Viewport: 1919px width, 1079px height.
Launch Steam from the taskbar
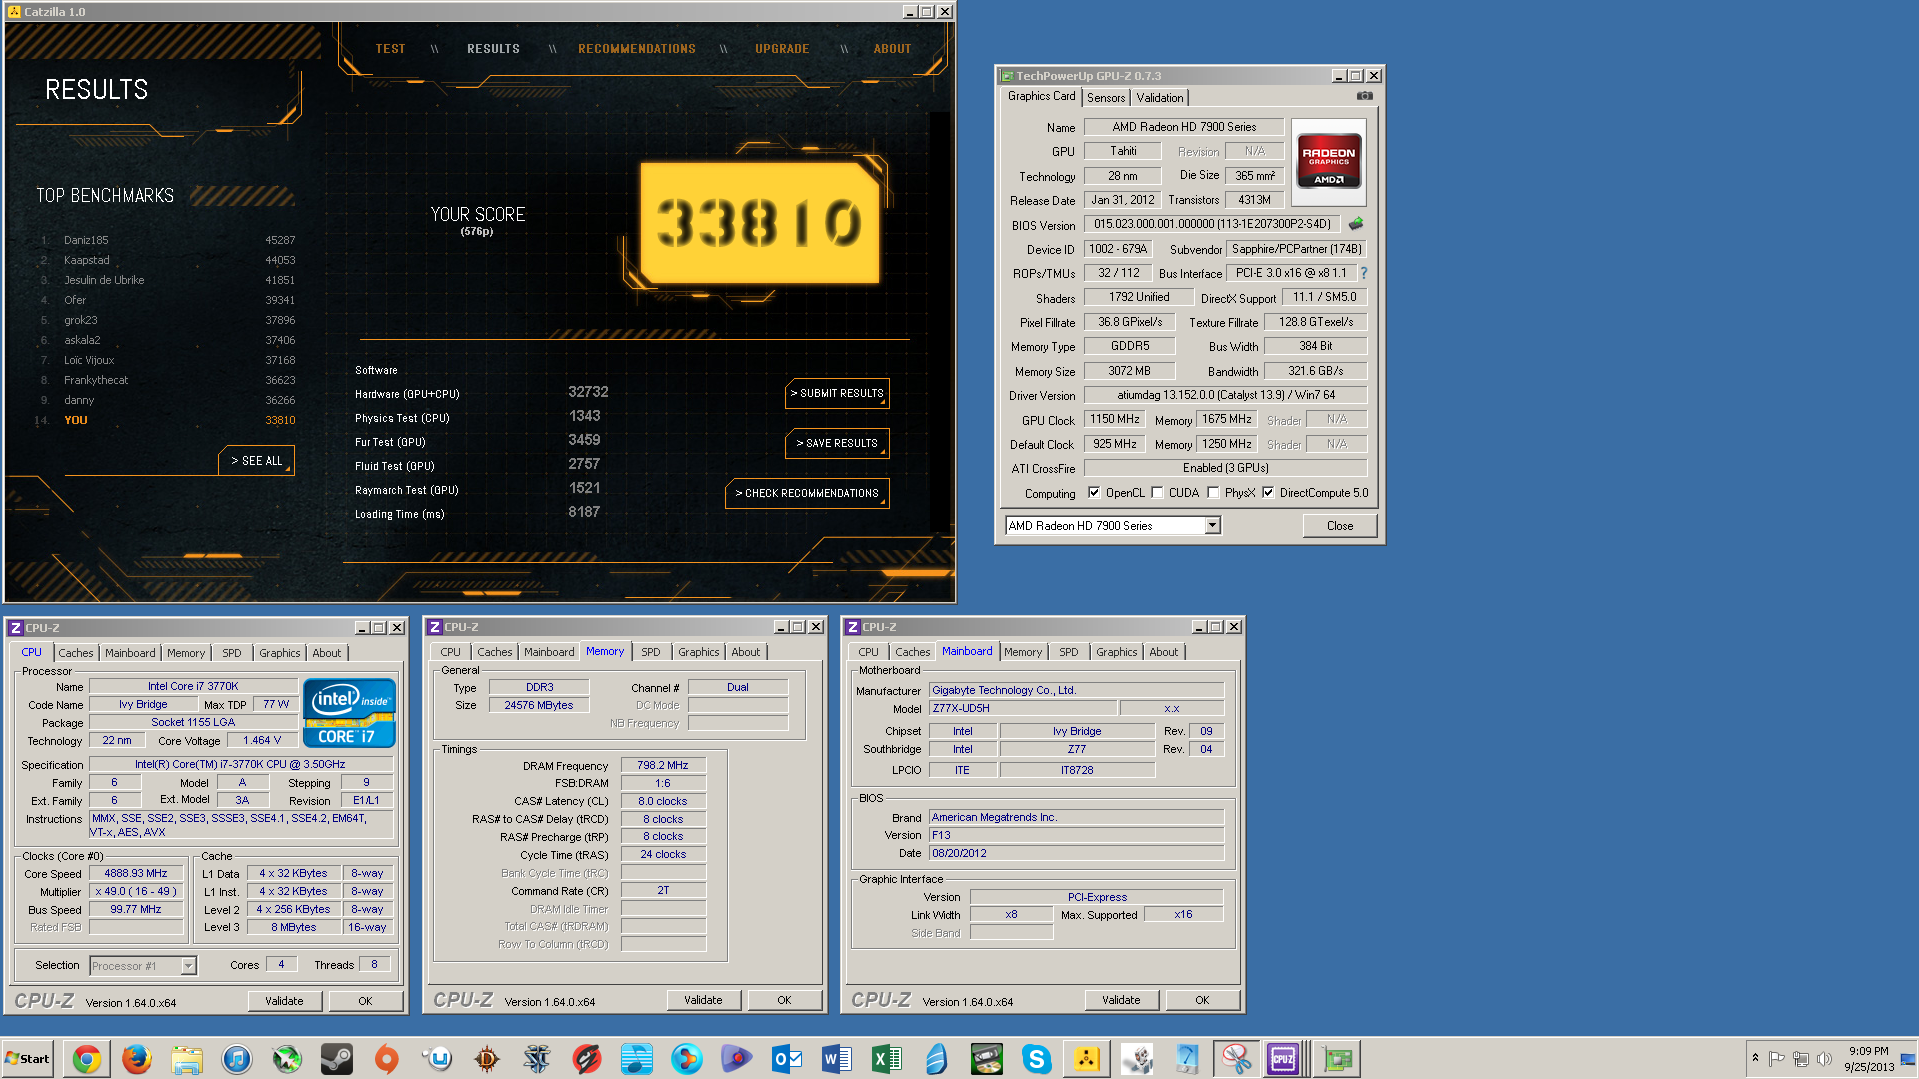(337, 1059)
